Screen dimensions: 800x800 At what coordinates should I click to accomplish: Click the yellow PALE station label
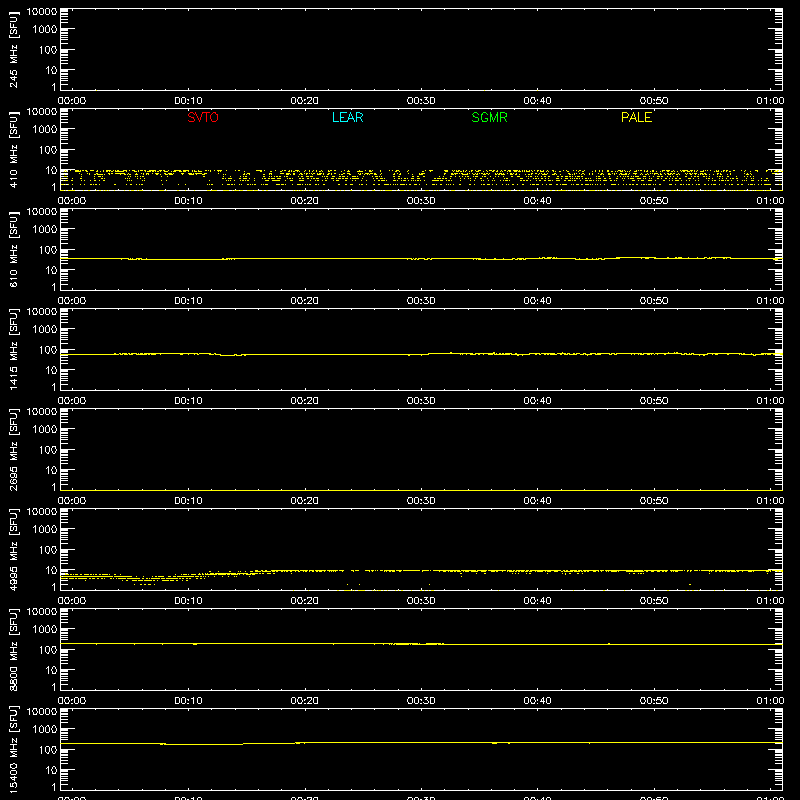pyautogui.click(x=636, y=117)
